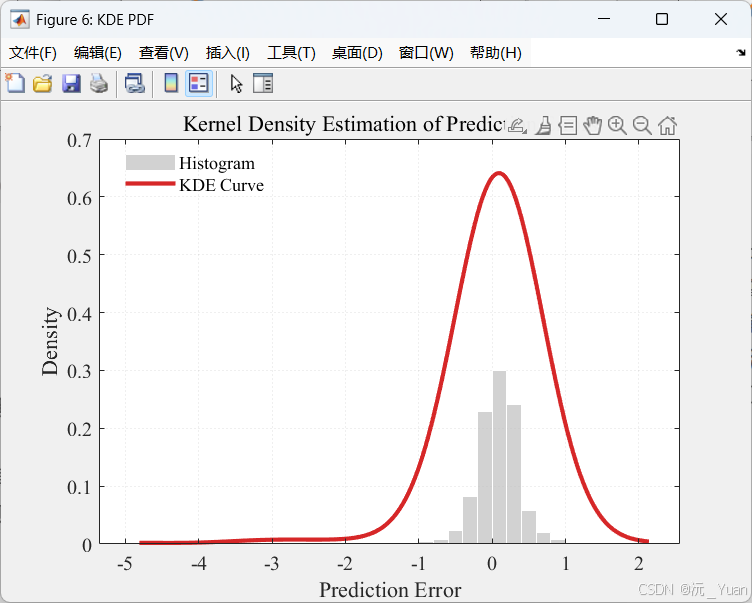Screen dimensions: 752x603
Task: Open a file with the folder icon
Action: pos(43,83)
